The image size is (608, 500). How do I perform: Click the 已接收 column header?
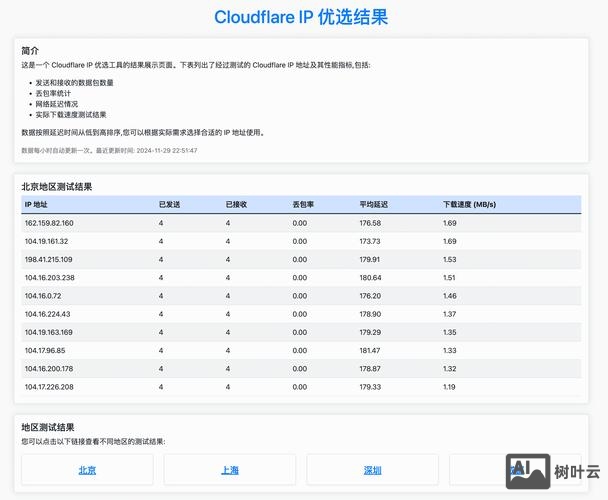(x=236, y=204)
